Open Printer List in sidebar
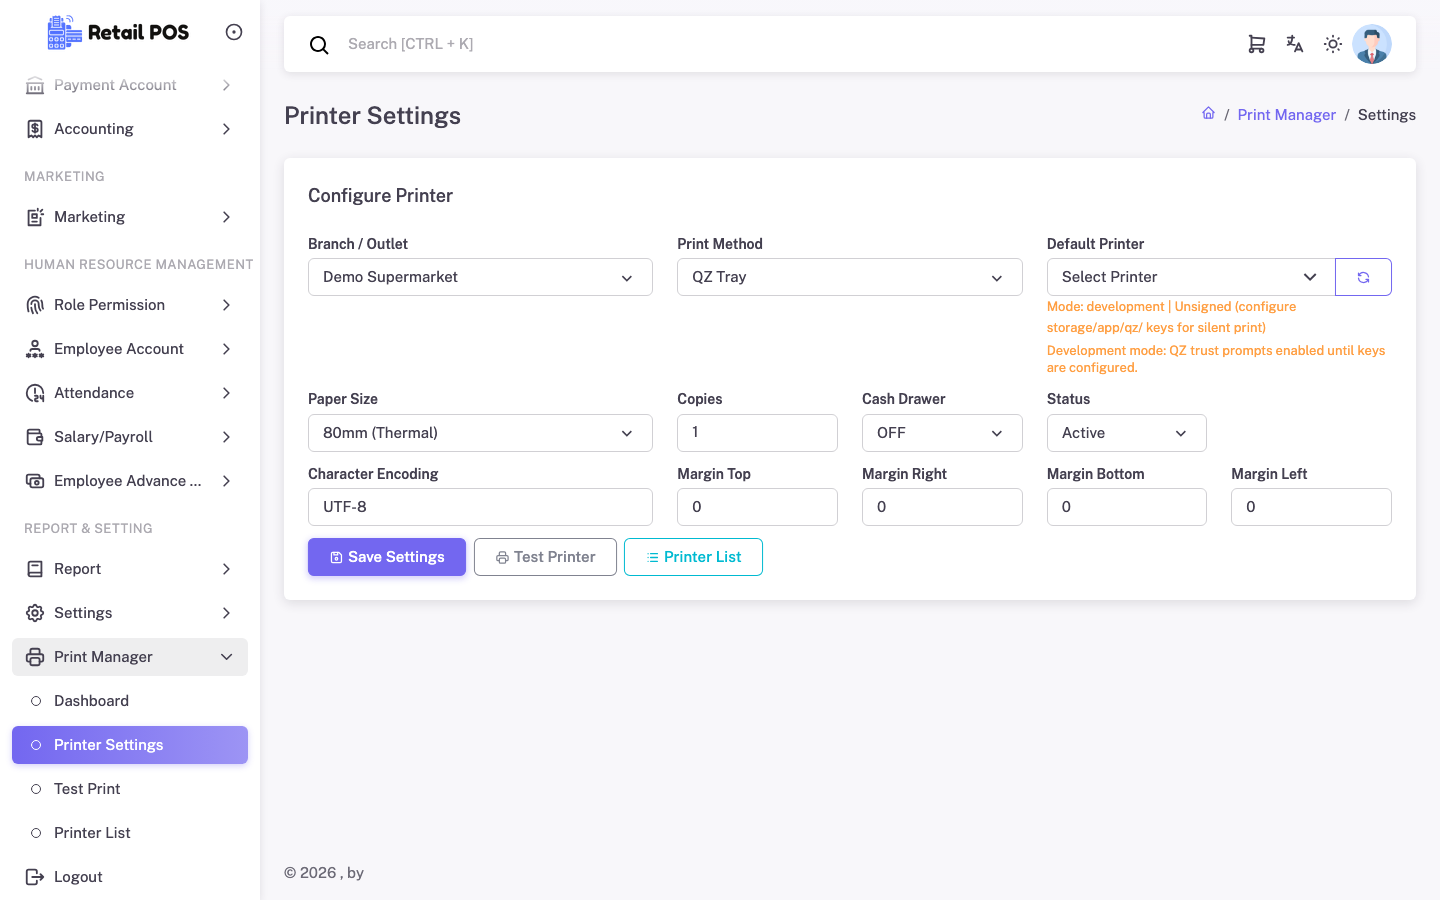Viewport: 1440px width, 900px height. [130, 833]
